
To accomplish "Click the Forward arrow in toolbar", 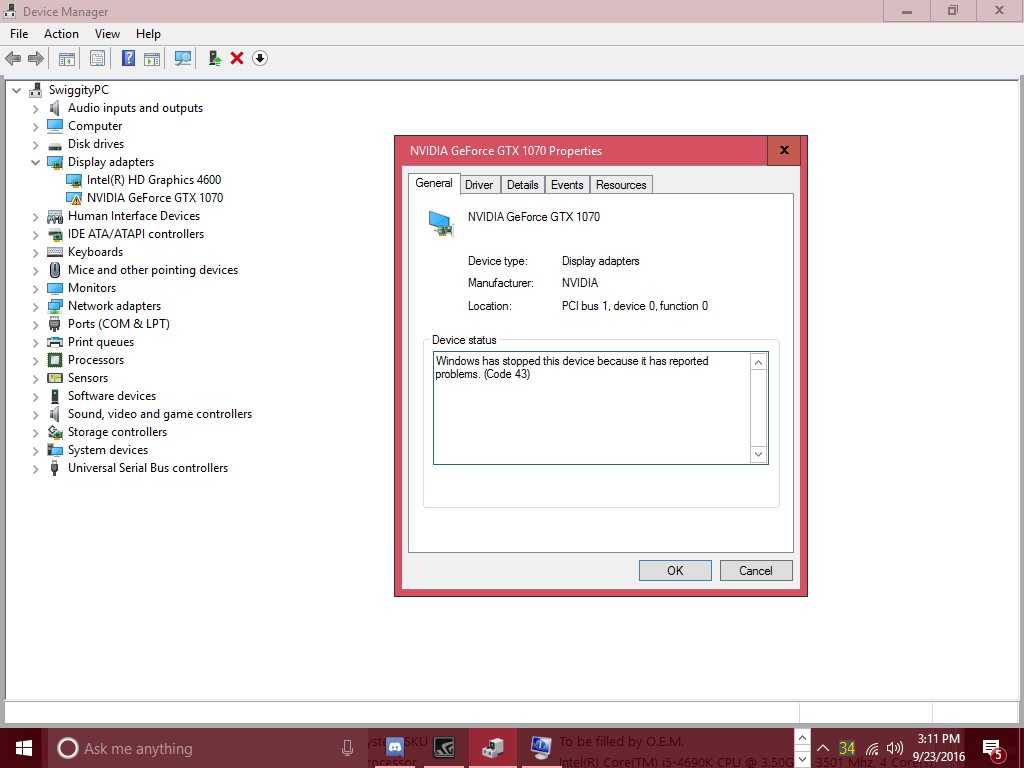I will [x=36, y=59].
